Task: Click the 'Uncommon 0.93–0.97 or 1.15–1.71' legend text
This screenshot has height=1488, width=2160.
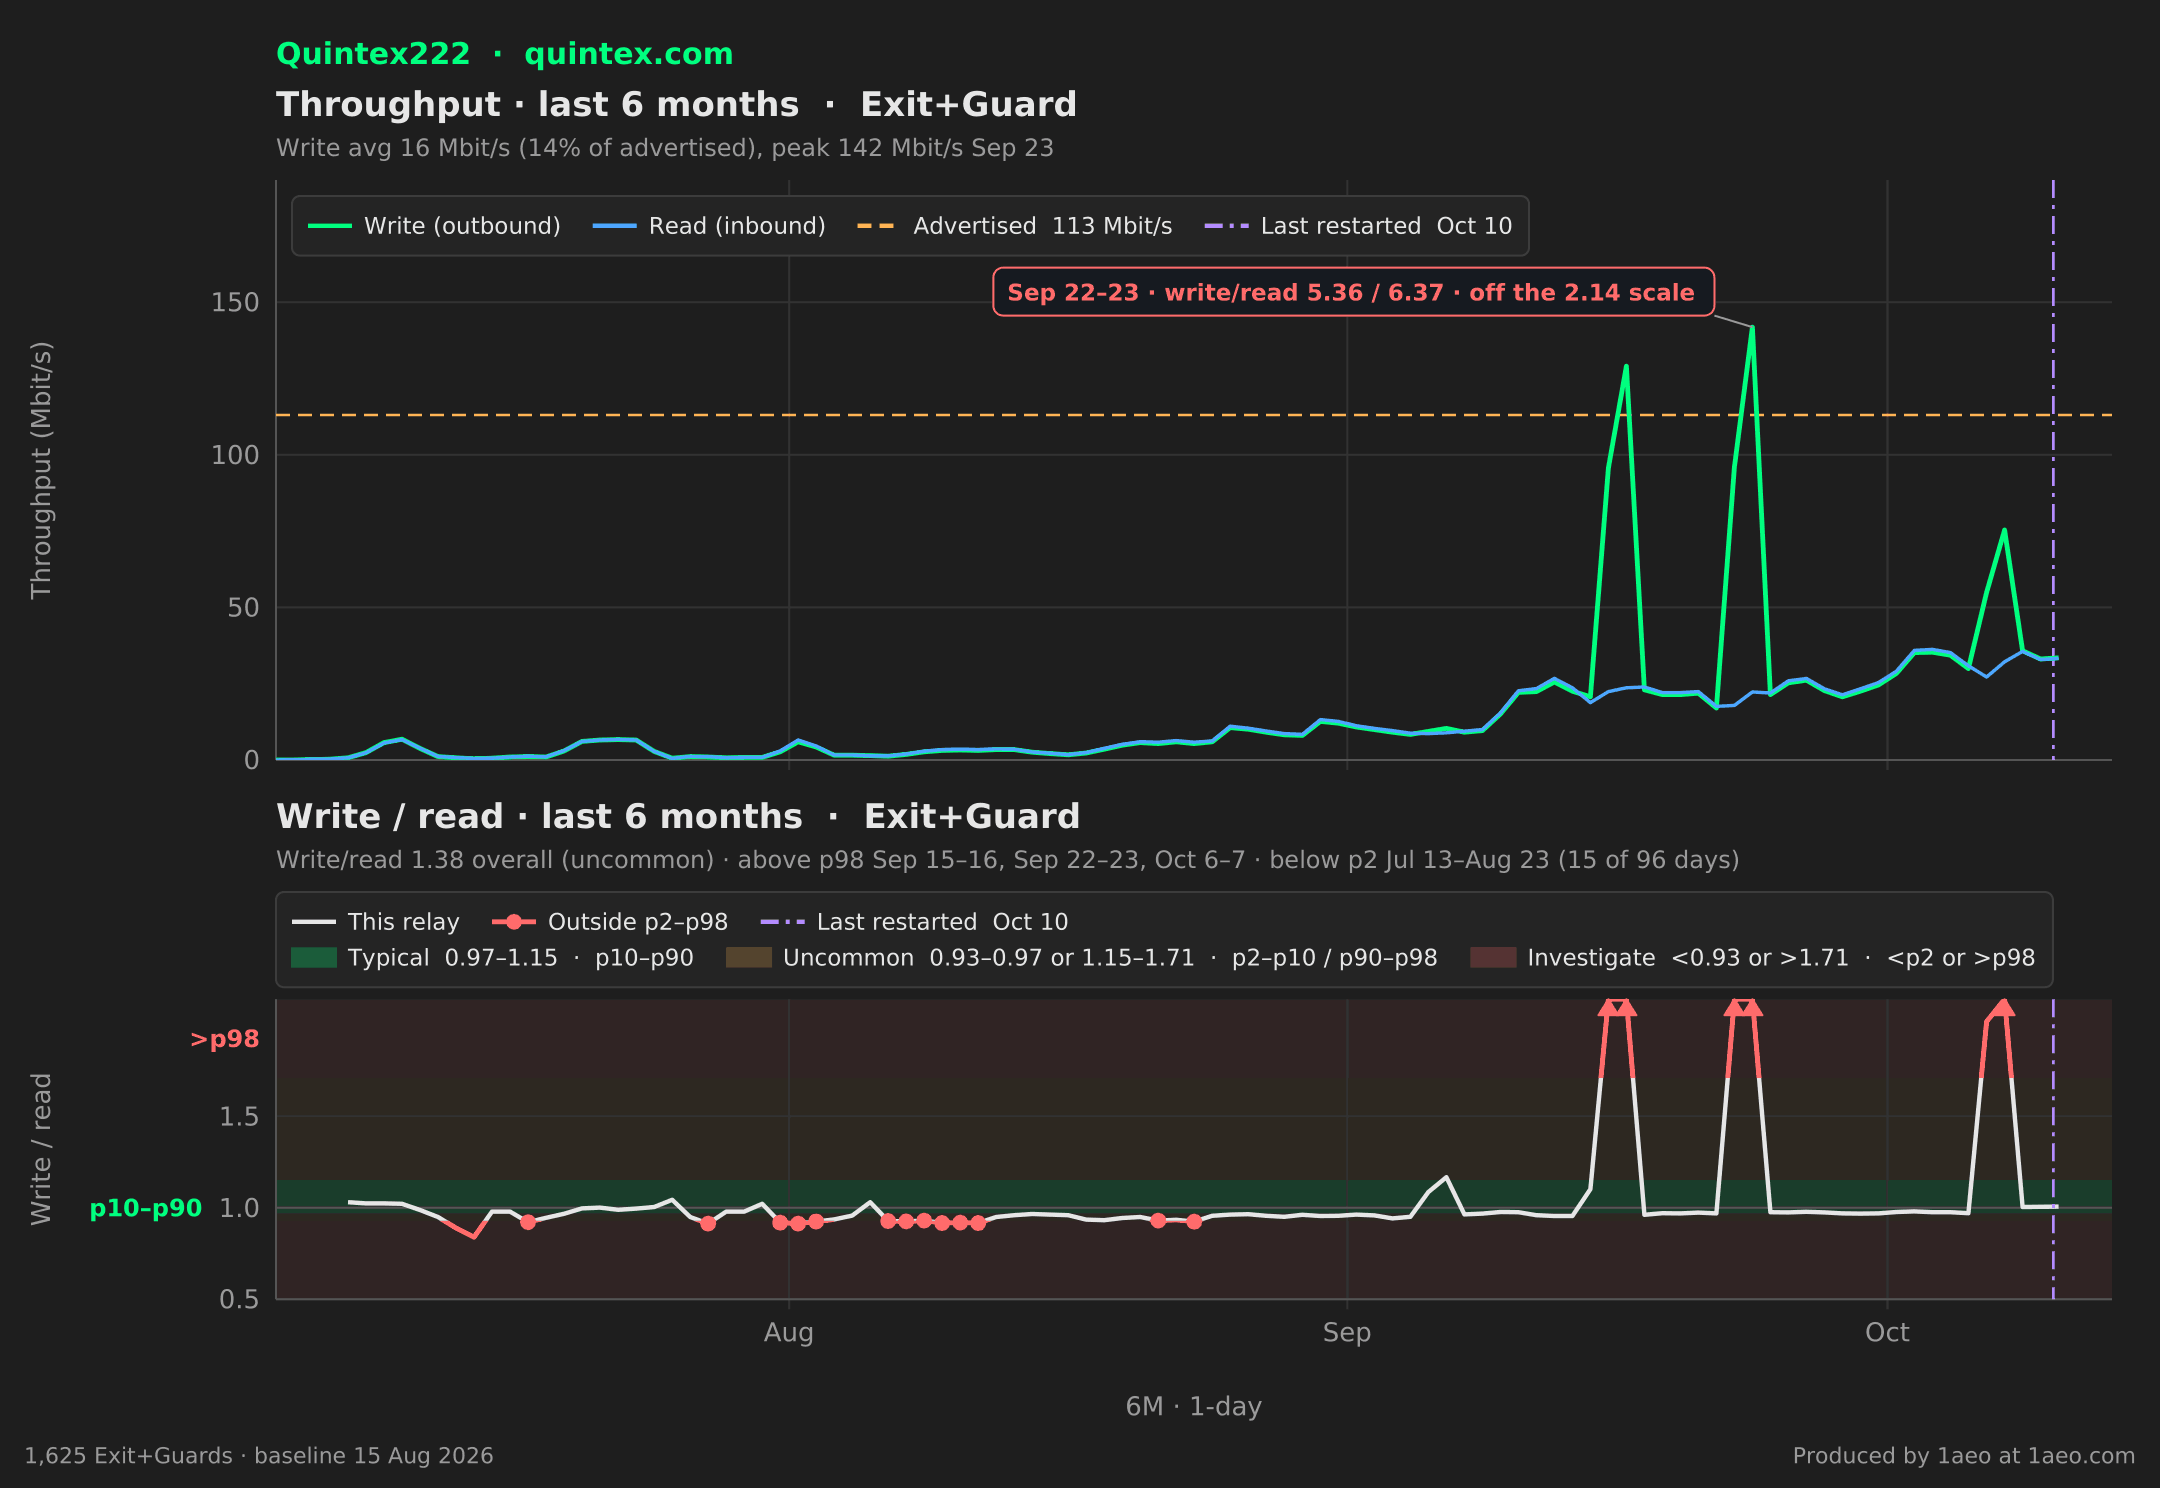Action: click(1110, 958)
